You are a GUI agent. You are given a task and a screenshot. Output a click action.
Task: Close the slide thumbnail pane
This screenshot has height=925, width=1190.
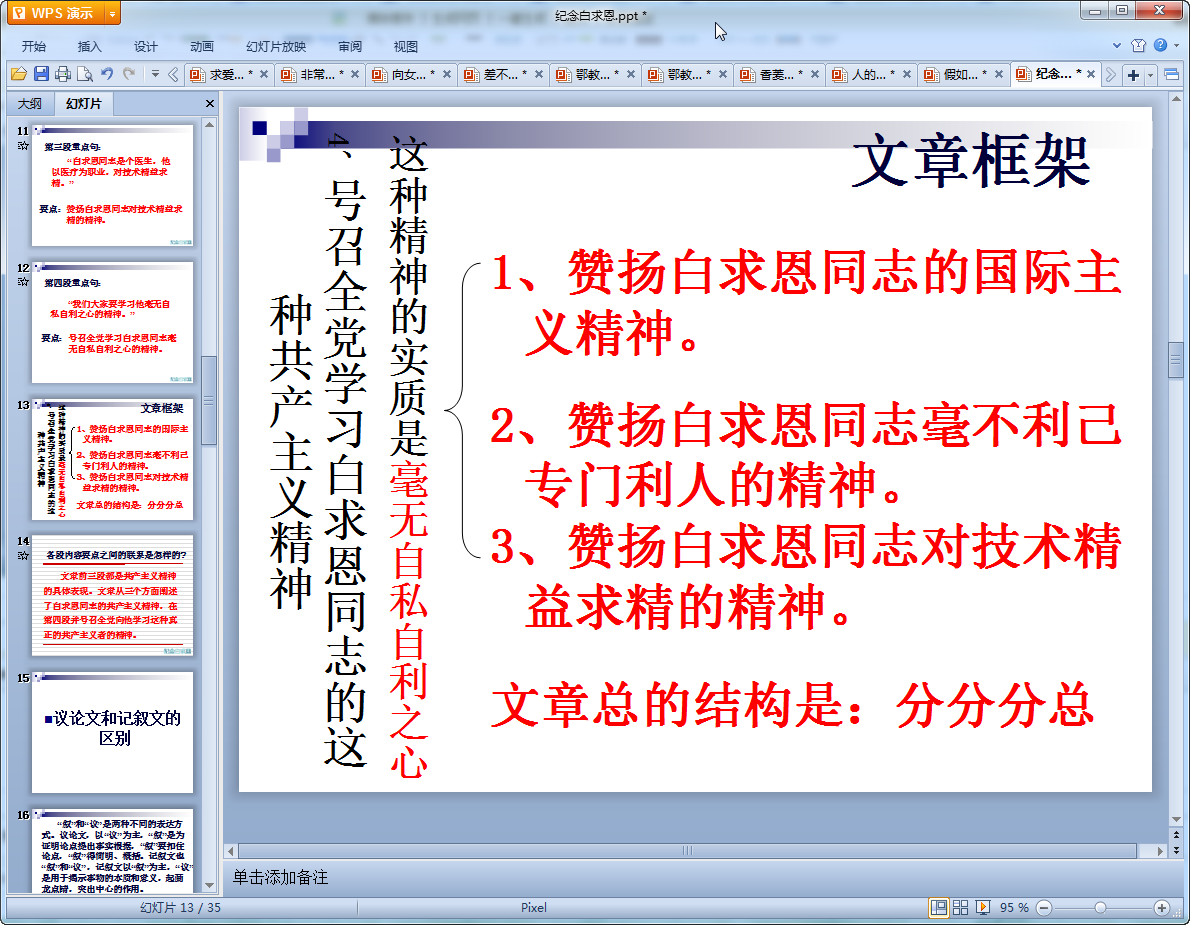pos(209,103)
